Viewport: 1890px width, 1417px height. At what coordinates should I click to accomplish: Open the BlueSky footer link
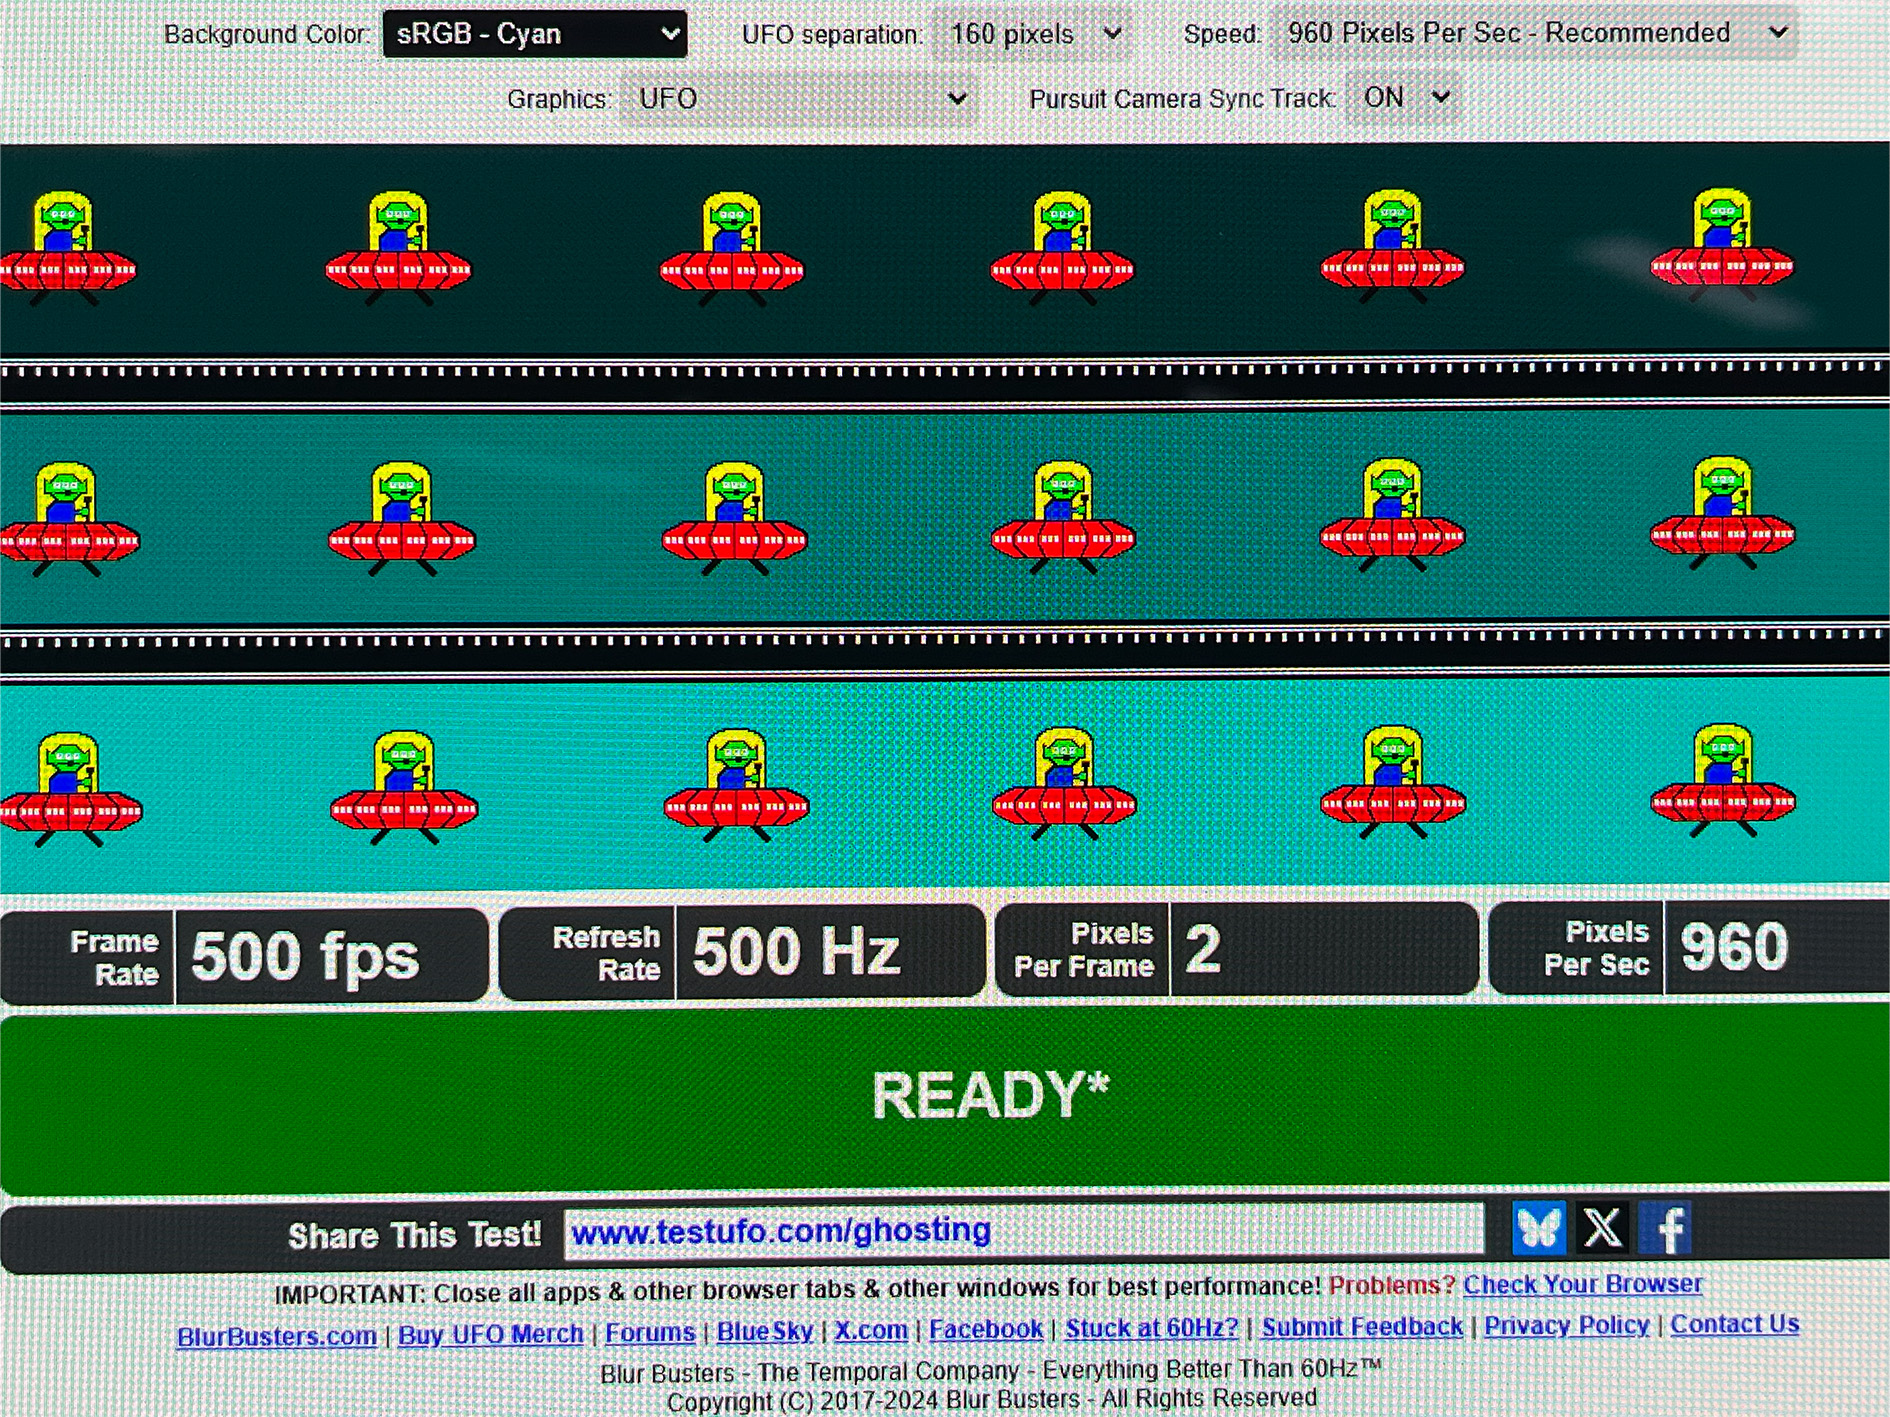click(765, 1332)
